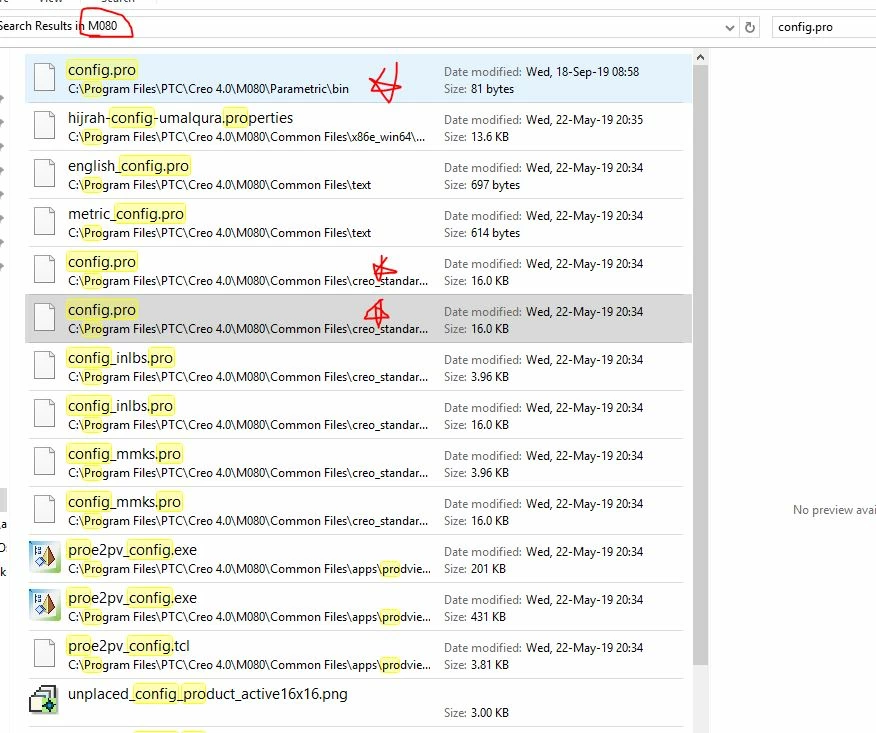Select the english_config.pro file name

tap(128, 166)
